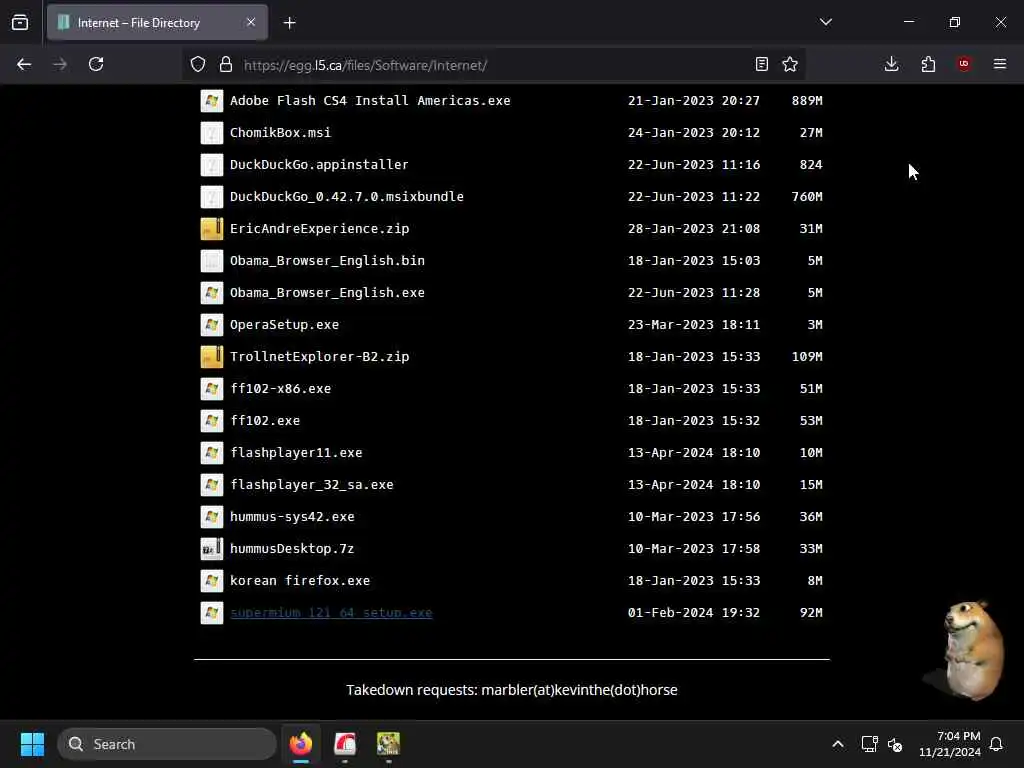Click the 7z archive icon beside hummusDesktop.7z
Image resolution: width=1024 pixels, height=768 pixels.
(x=212, y=549)
